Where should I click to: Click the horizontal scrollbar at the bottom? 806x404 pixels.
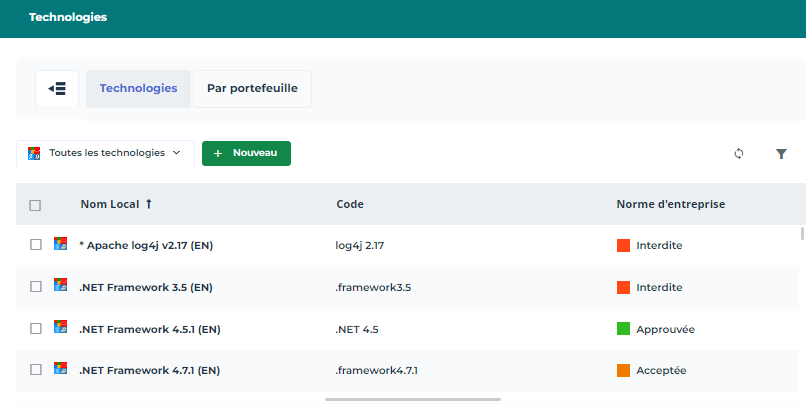coord(412,399)
